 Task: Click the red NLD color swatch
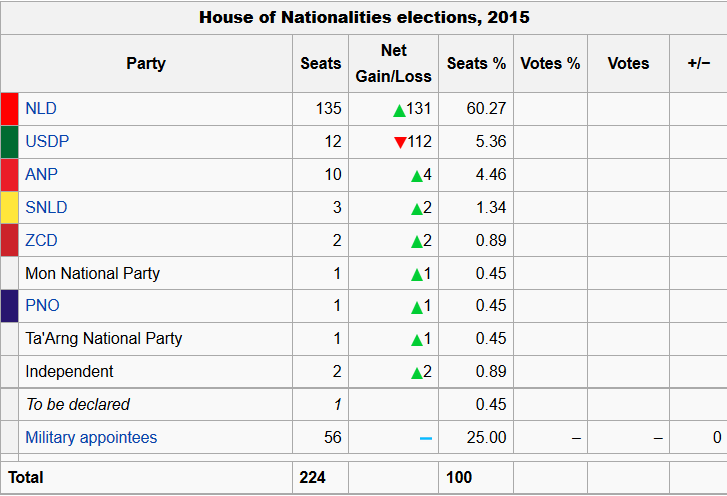[10, 109]
